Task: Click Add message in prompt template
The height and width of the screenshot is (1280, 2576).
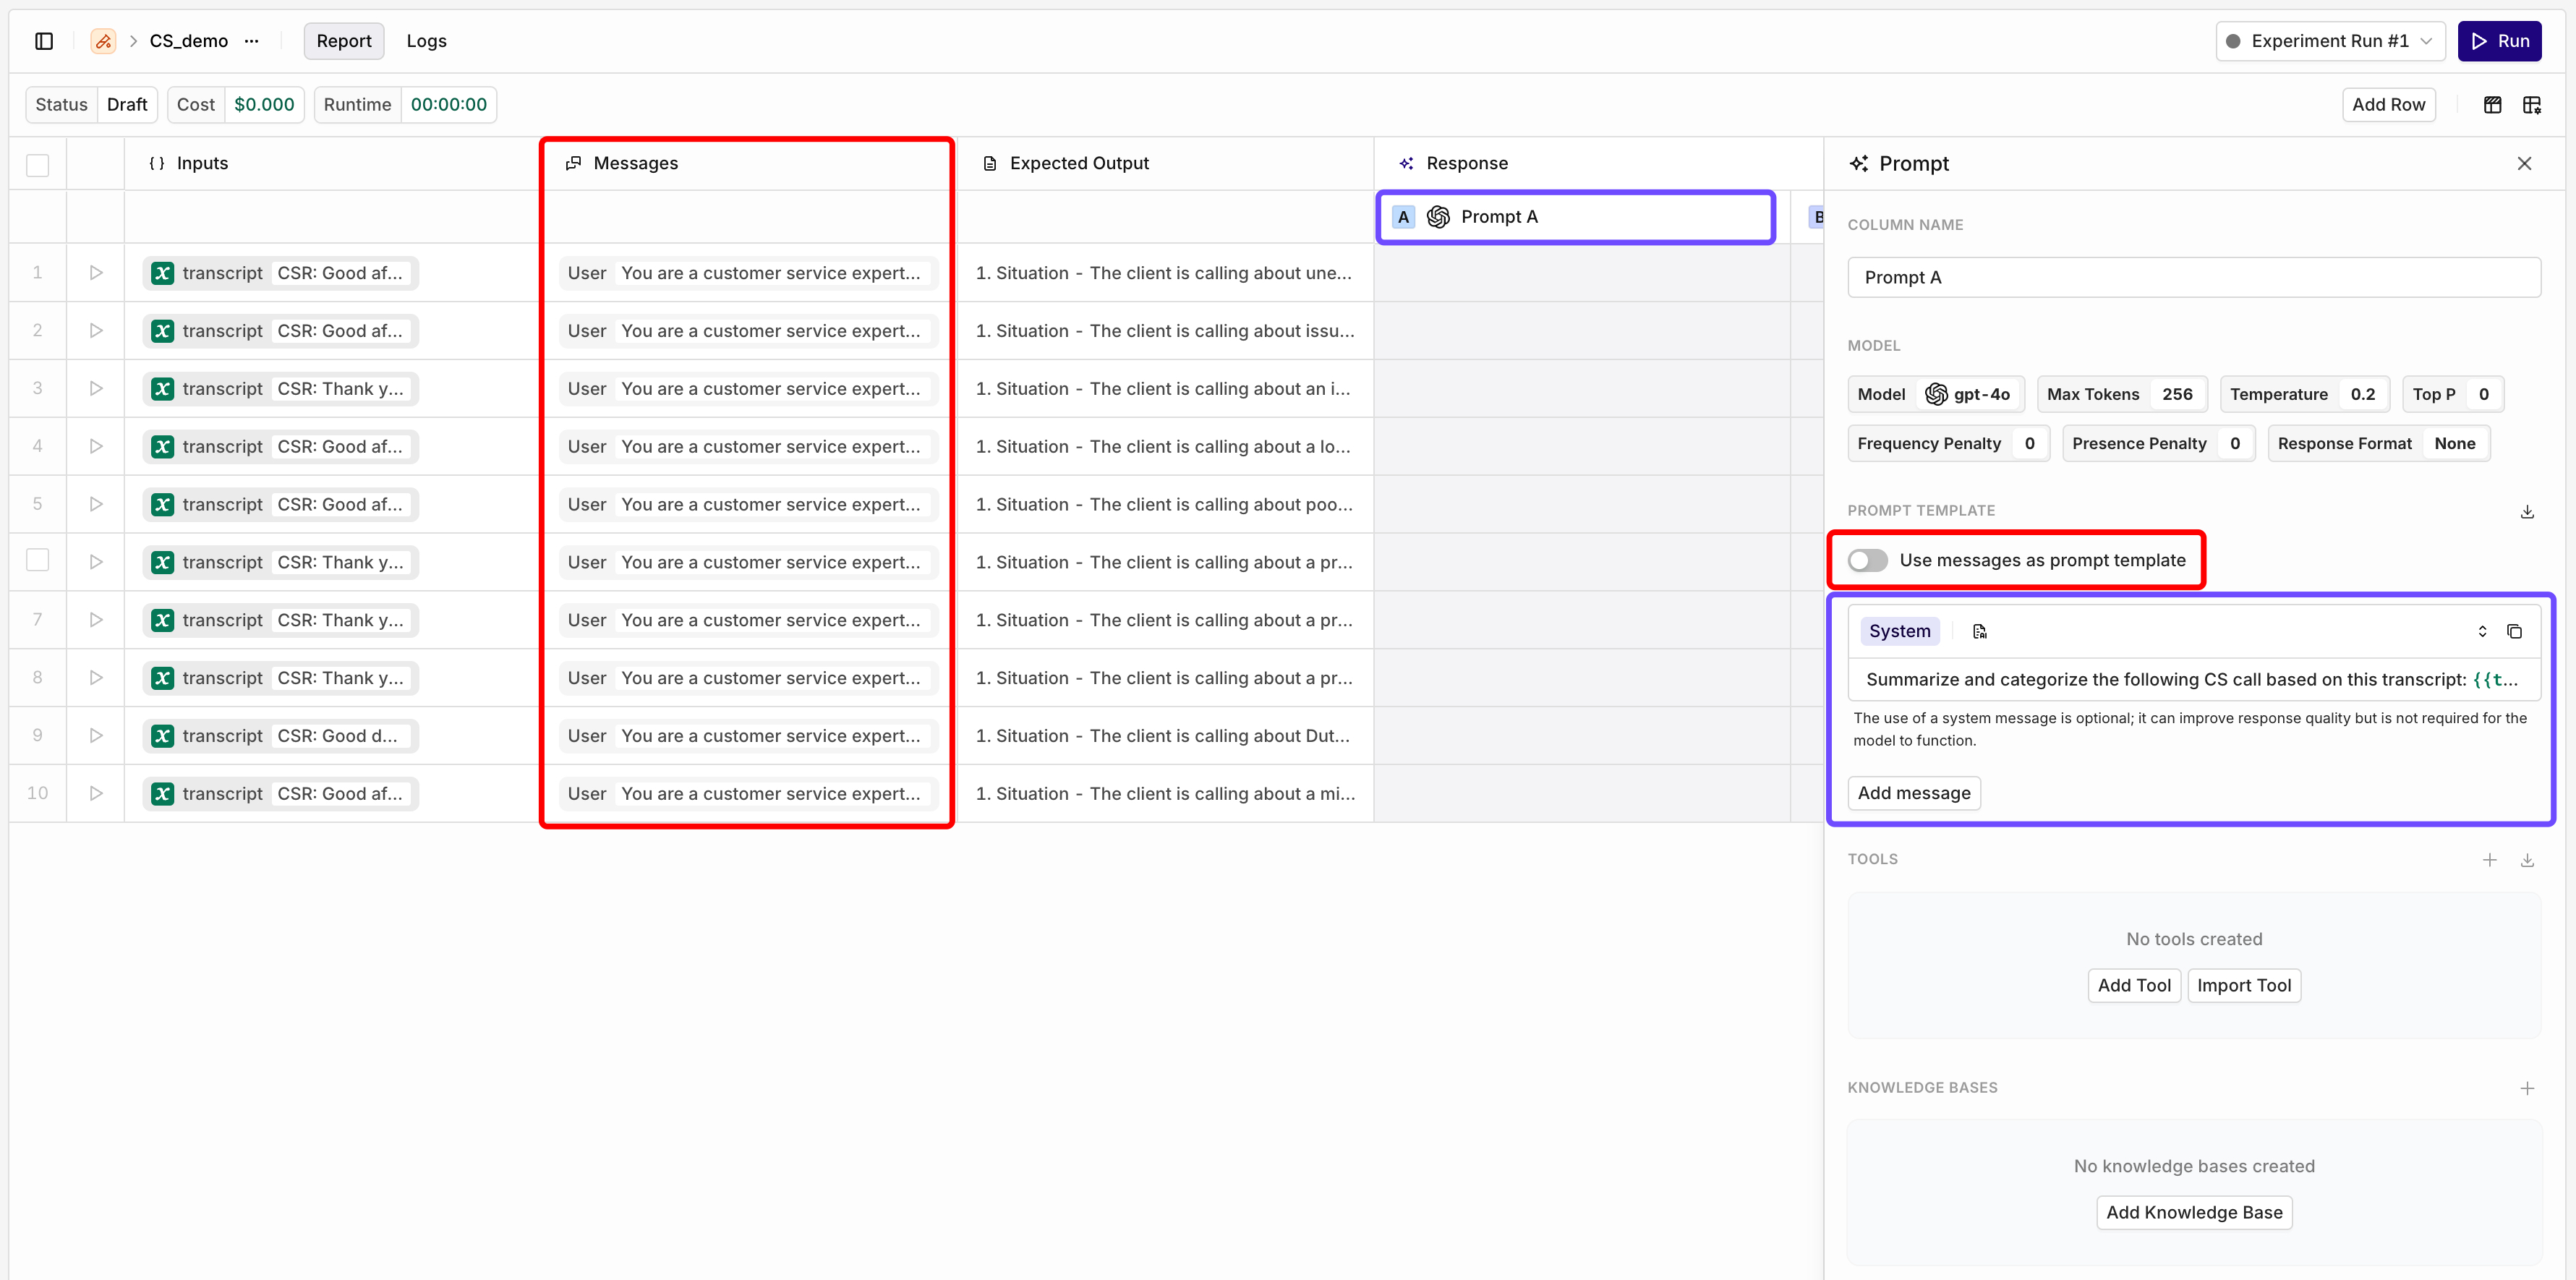Action: click(x=1913, y=793)
